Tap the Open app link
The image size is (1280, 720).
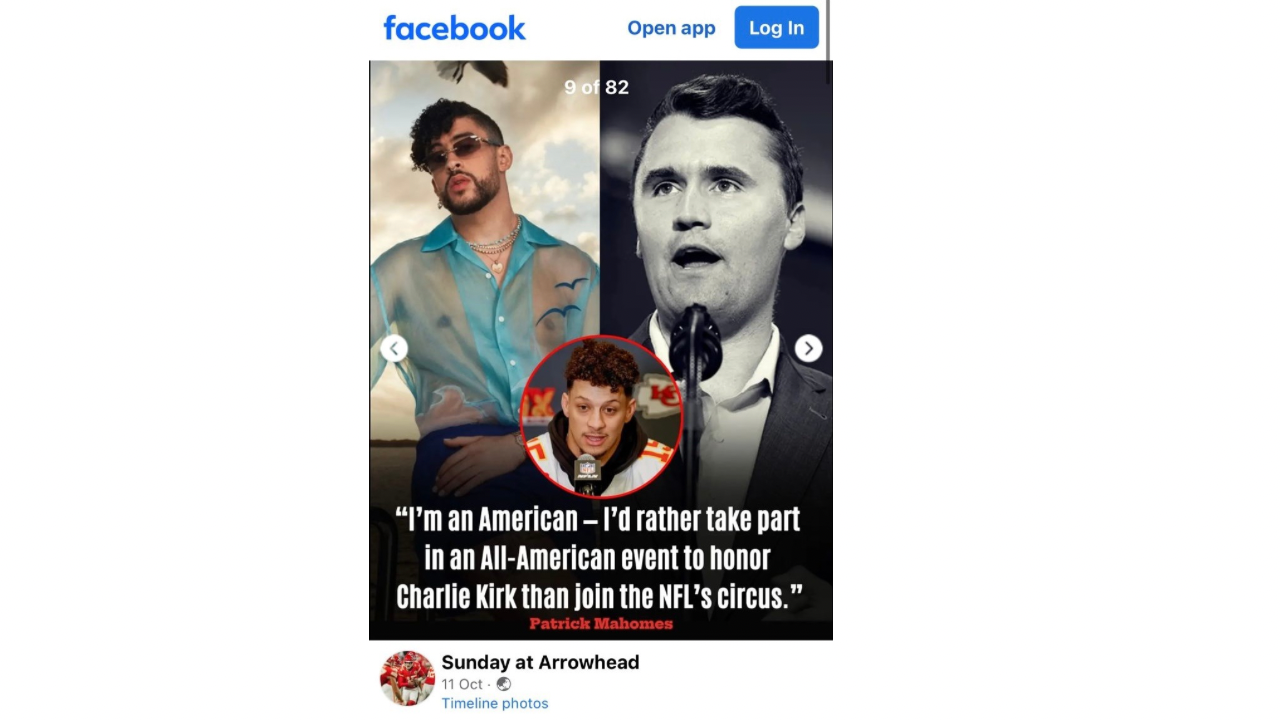point(671,28)
